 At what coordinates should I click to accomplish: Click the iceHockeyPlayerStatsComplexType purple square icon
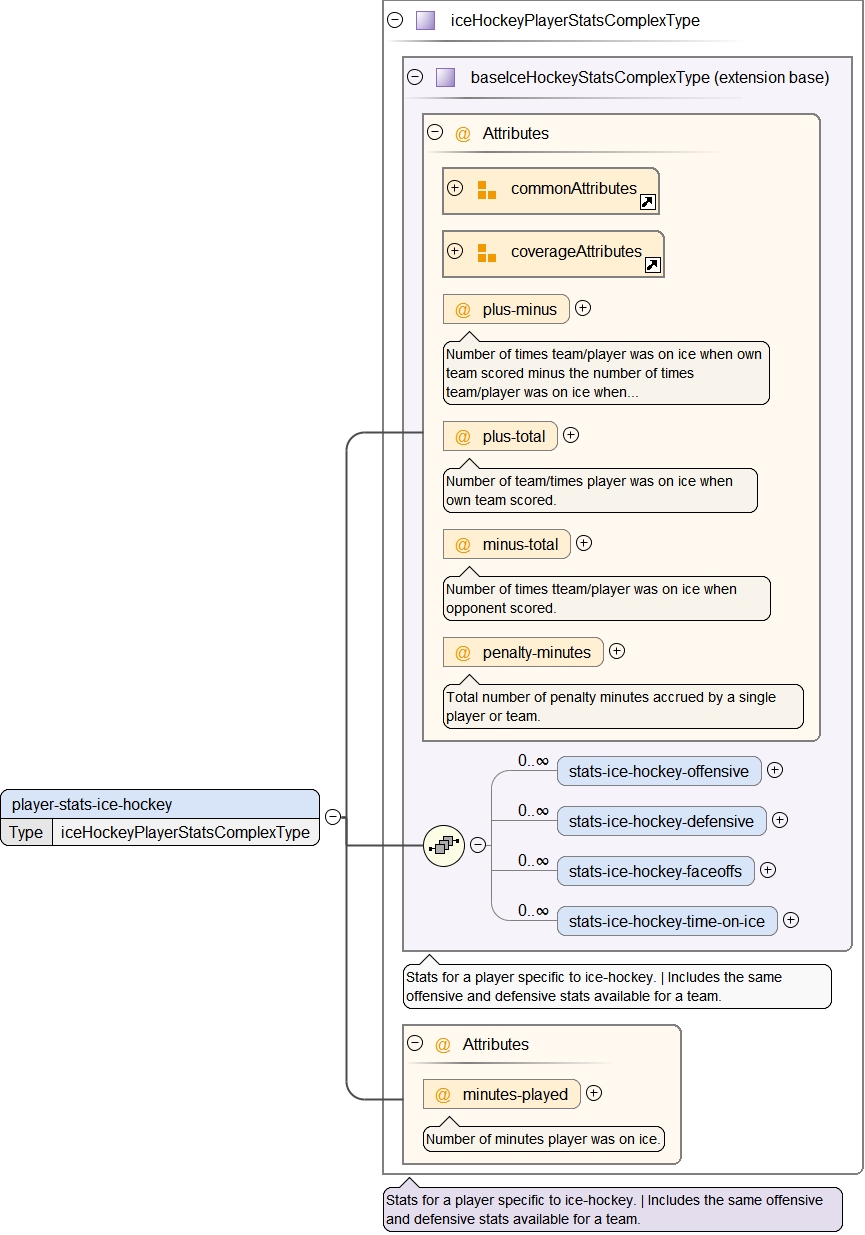click(x=425, y=21)
